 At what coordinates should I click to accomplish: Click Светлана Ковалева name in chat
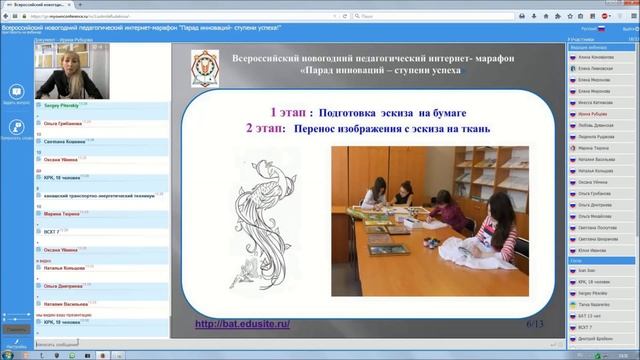[x=64, y=142]
